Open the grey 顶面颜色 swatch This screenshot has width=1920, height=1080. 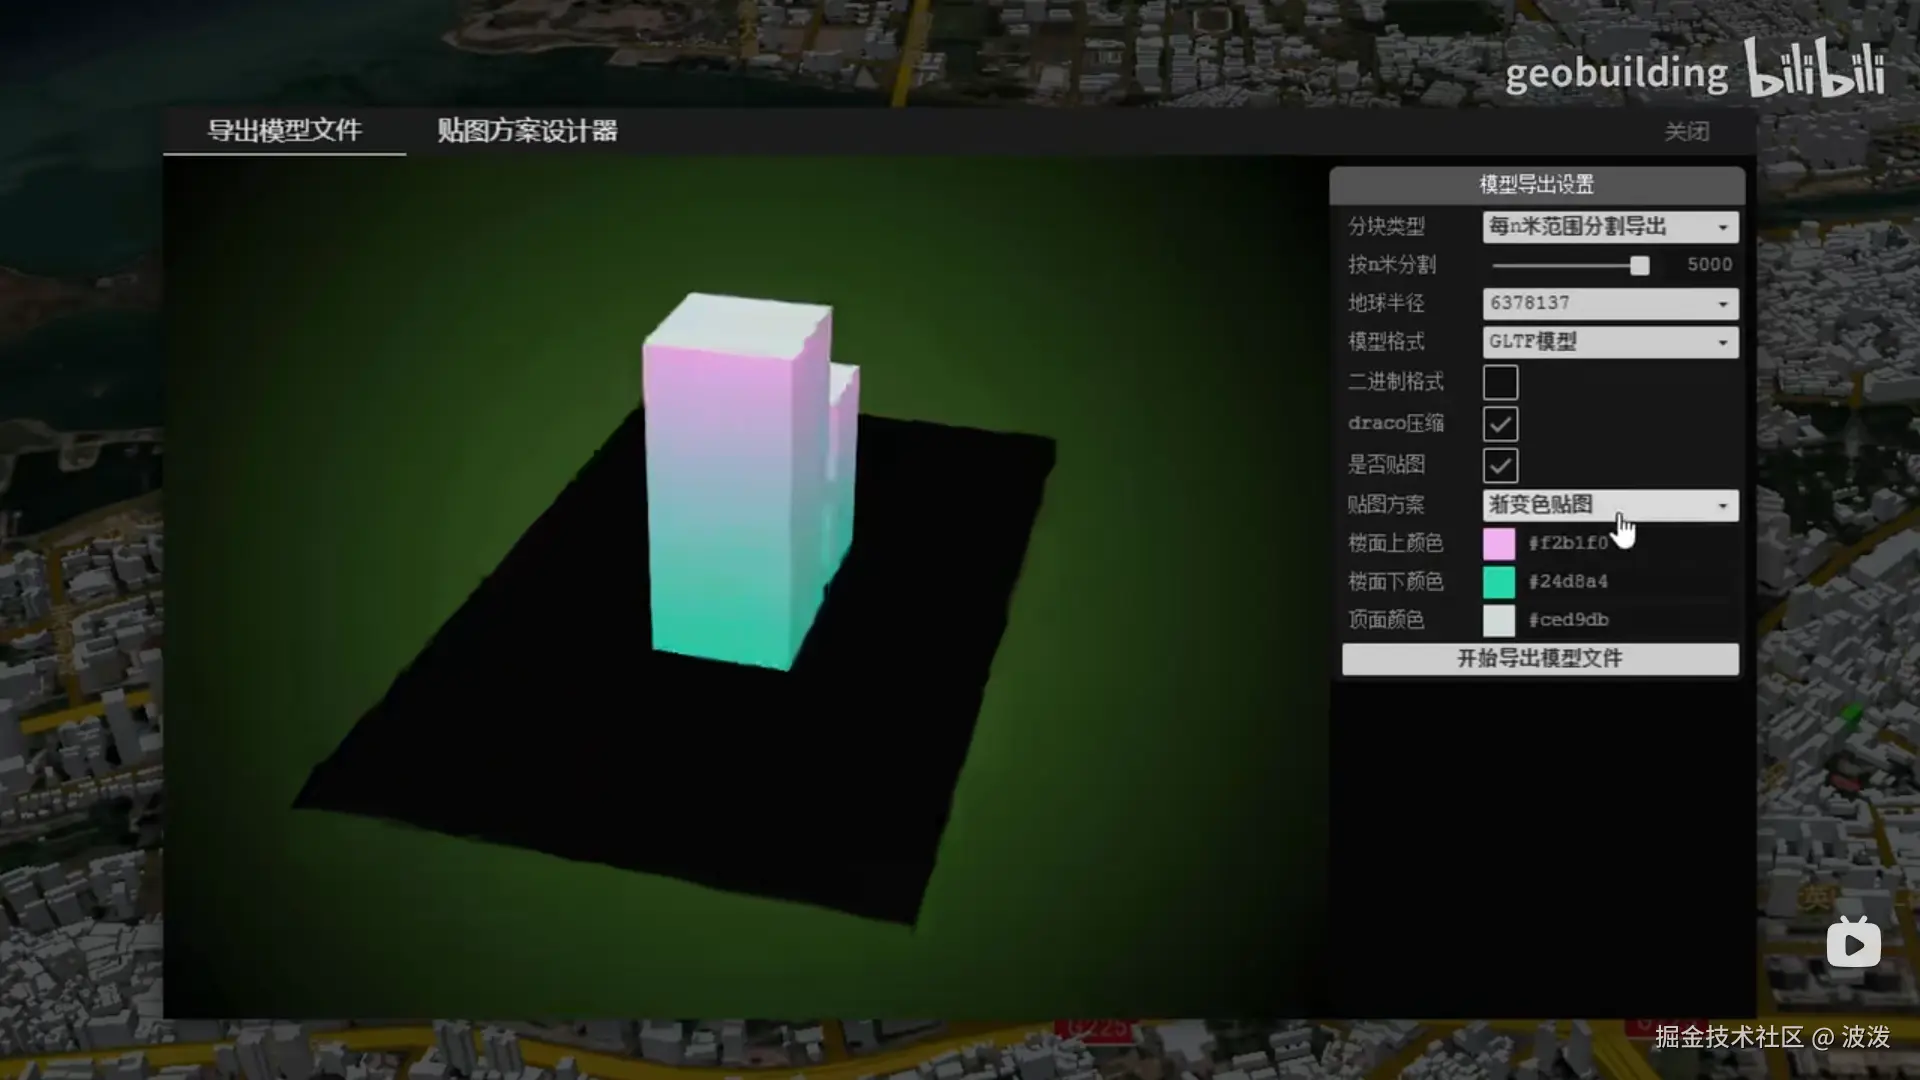click(1498, 620)
